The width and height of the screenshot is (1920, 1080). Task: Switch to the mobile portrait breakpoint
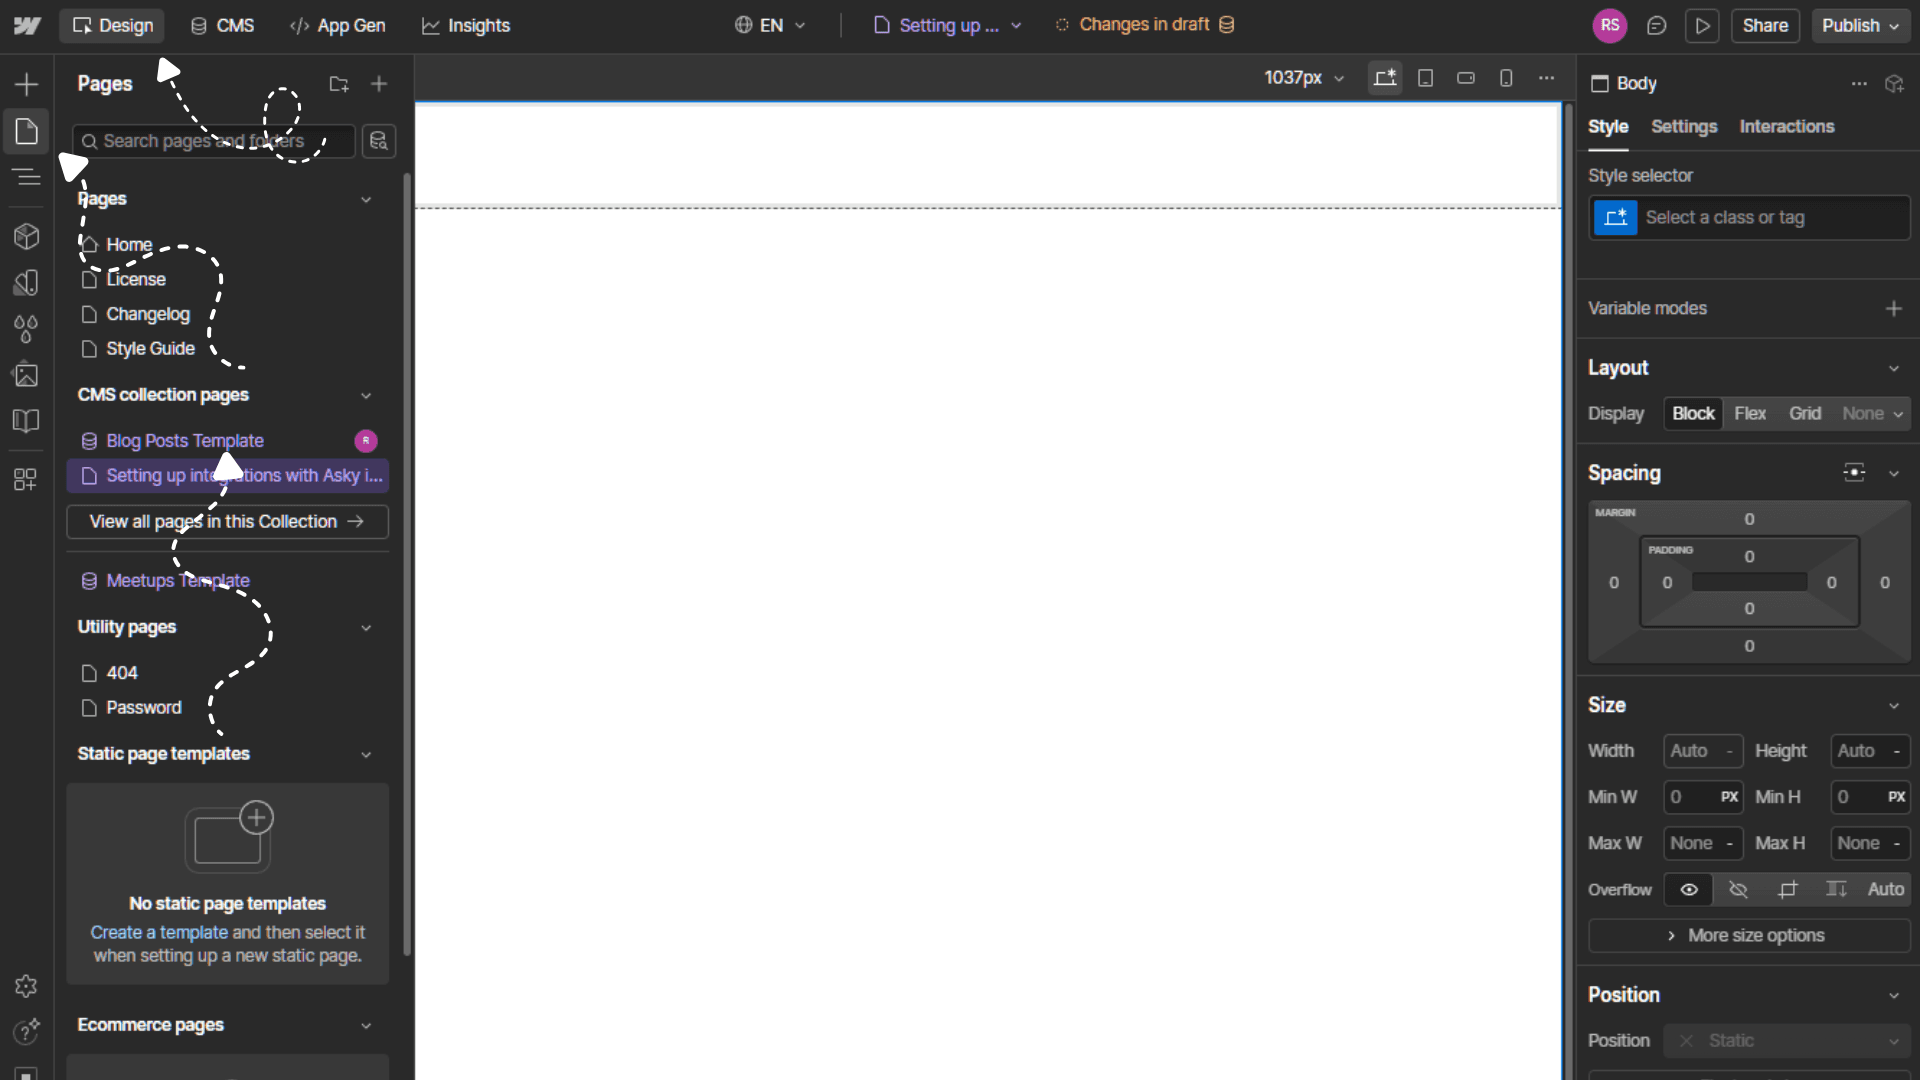tap(1506, 77)
